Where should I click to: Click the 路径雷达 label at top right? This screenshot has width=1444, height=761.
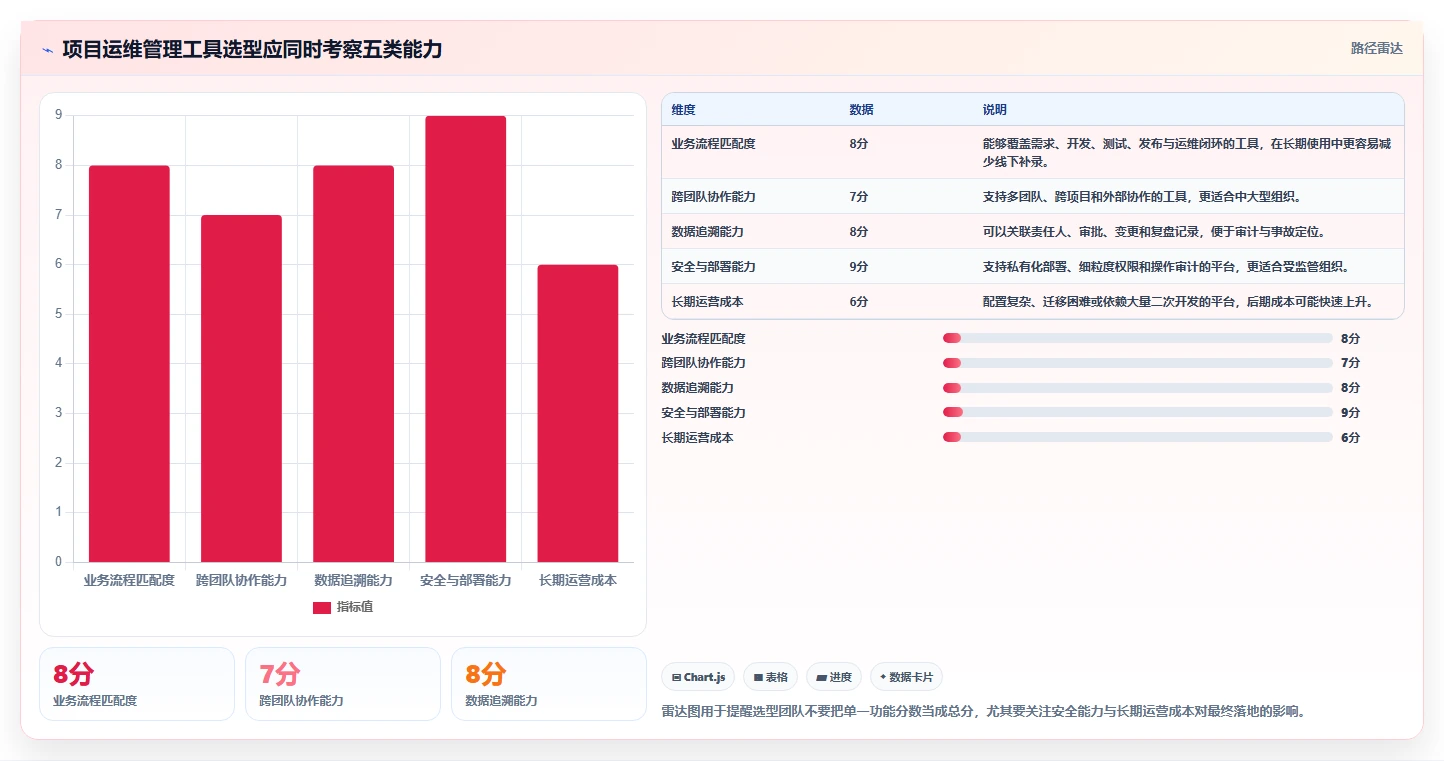click(x=1377, y=48)
